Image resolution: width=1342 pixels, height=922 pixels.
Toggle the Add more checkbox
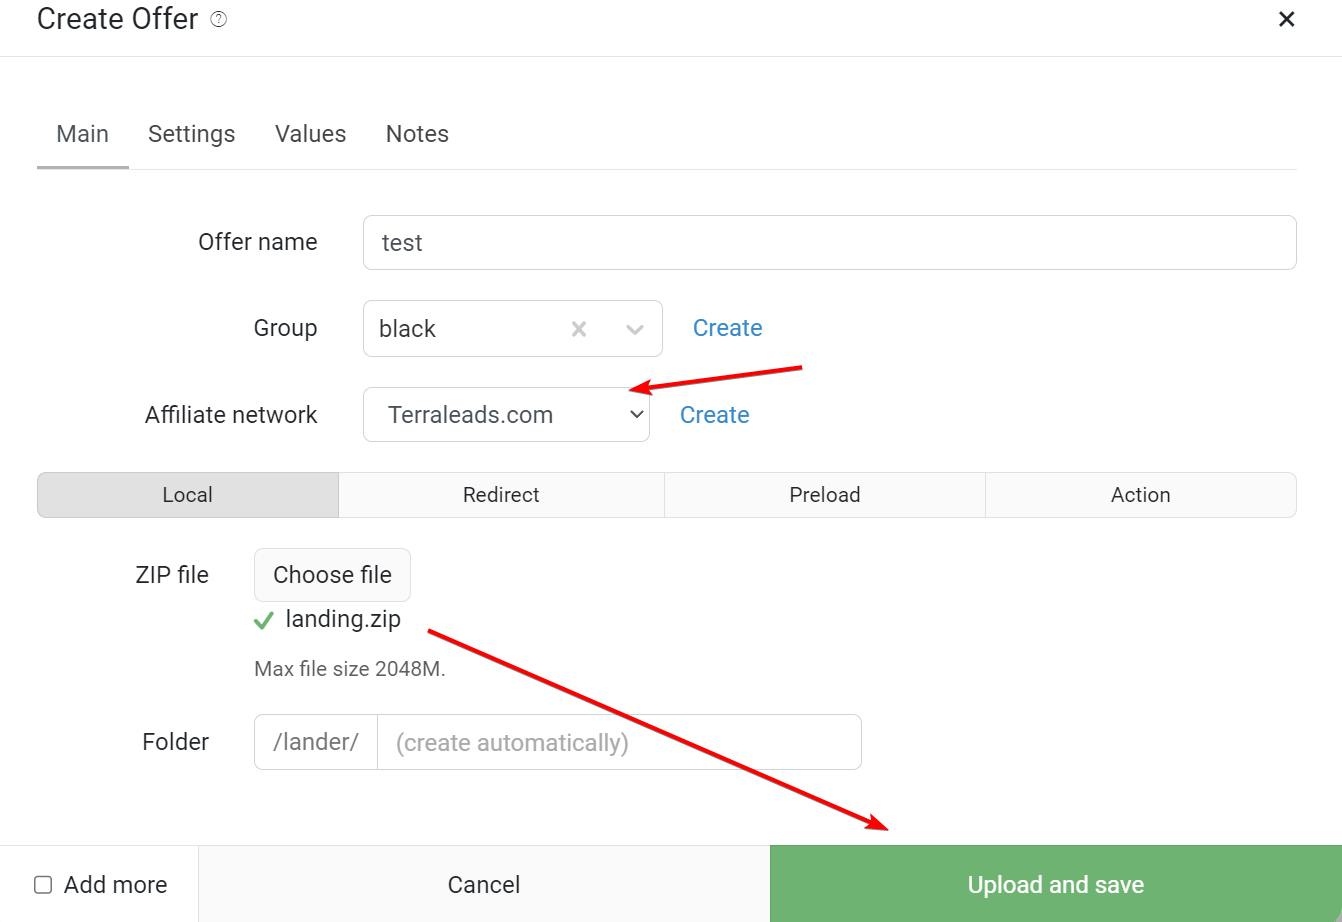(x=43, y=885)
